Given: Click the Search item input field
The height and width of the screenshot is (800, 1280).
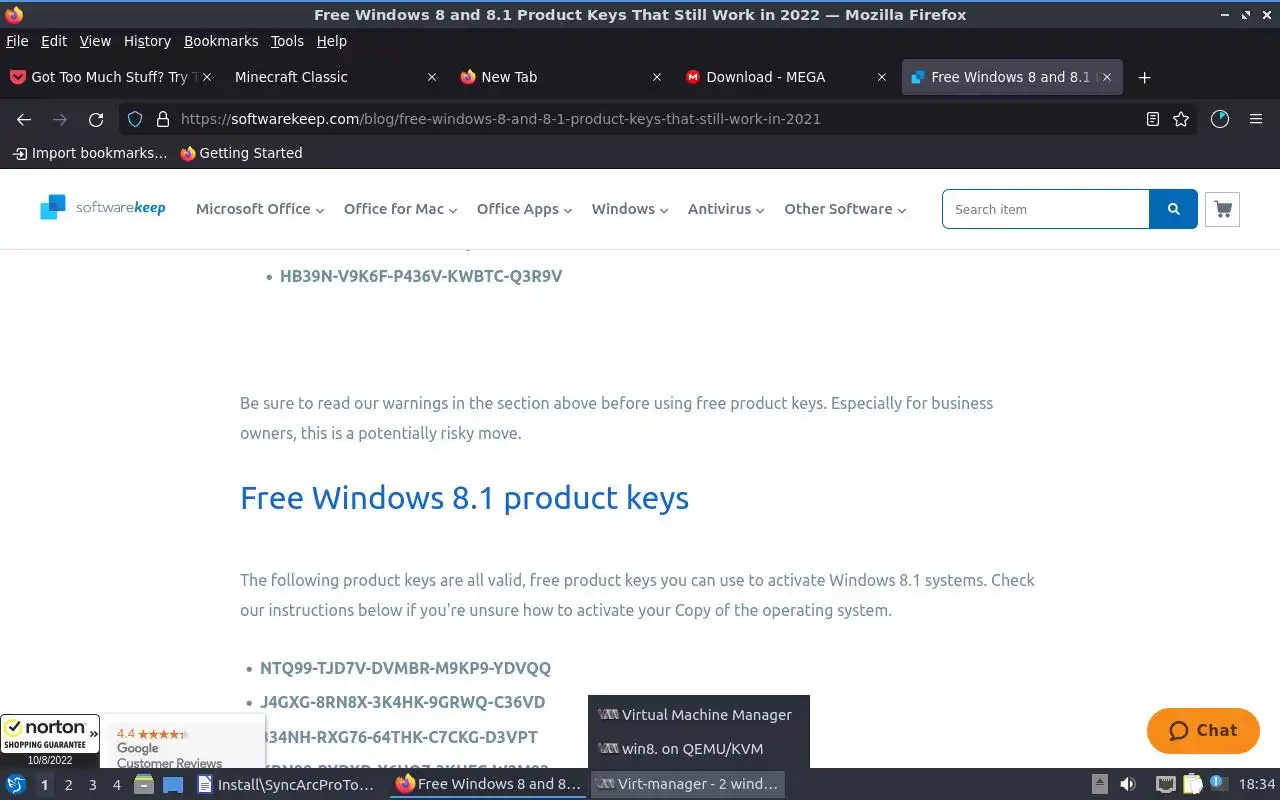Looking at the screenshot, I should [1046, 209].
